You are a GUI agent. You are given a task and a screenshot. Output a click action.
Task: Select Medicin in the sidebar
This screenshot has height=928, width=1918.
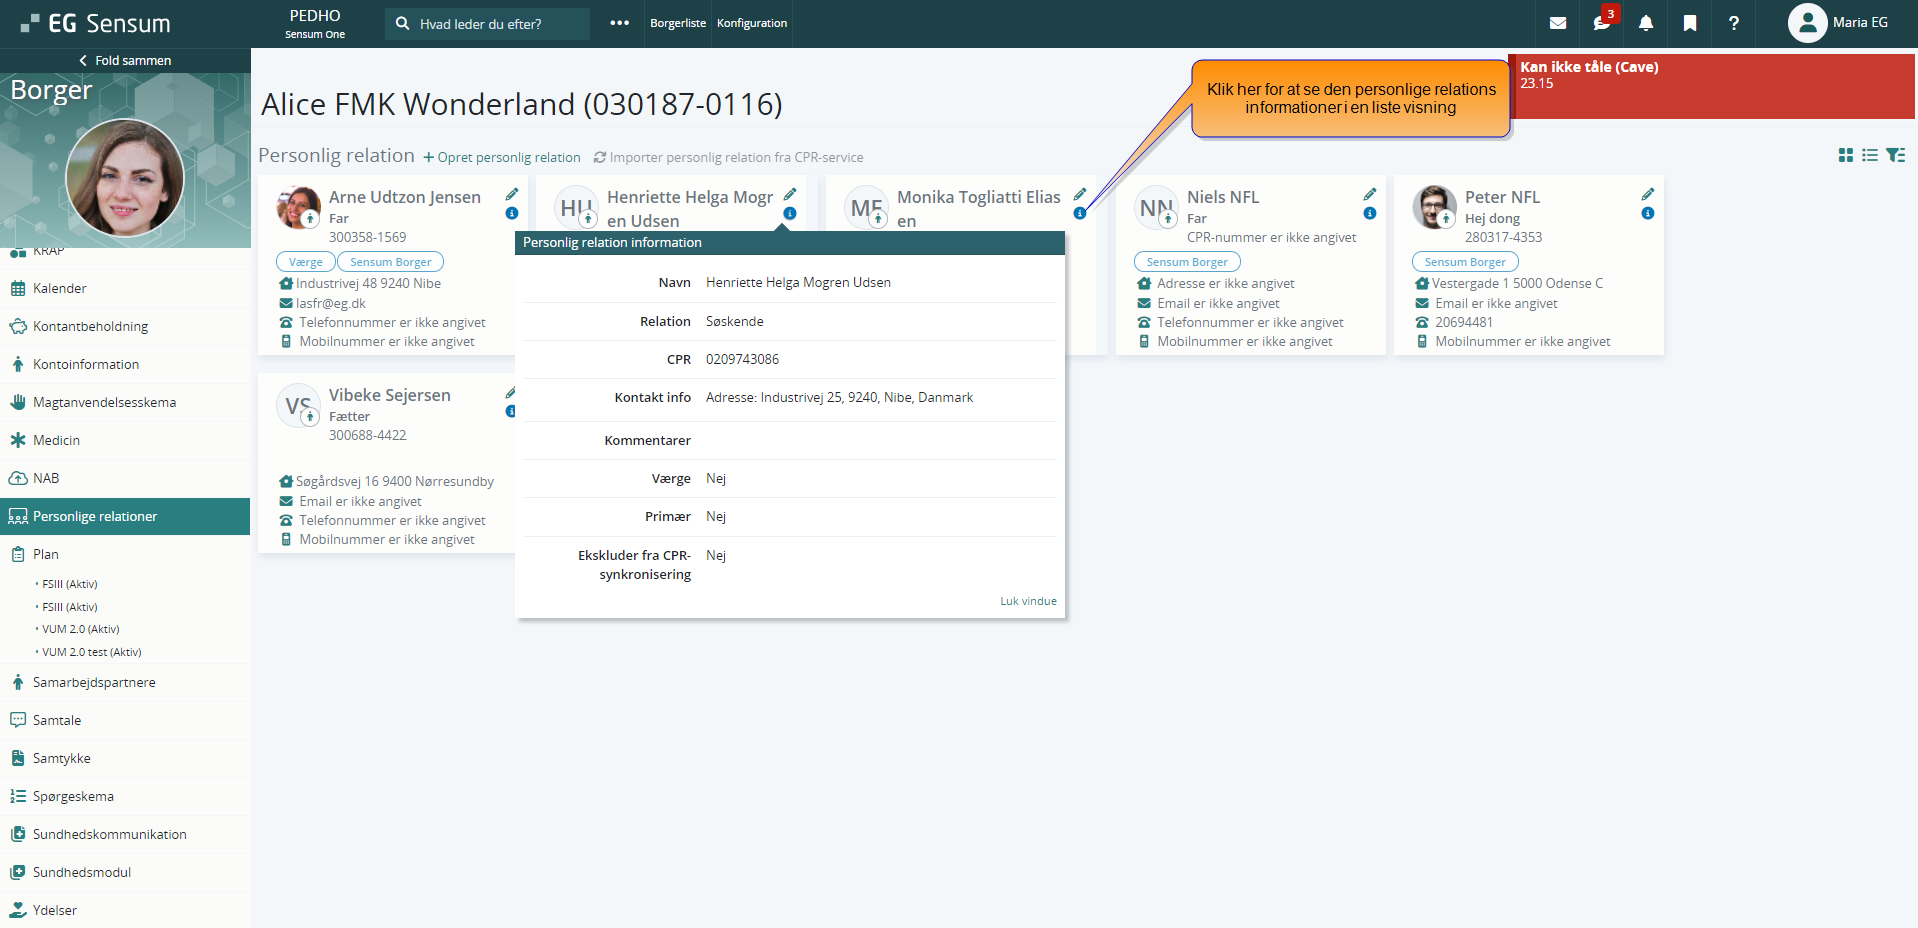tap(56, 440)
